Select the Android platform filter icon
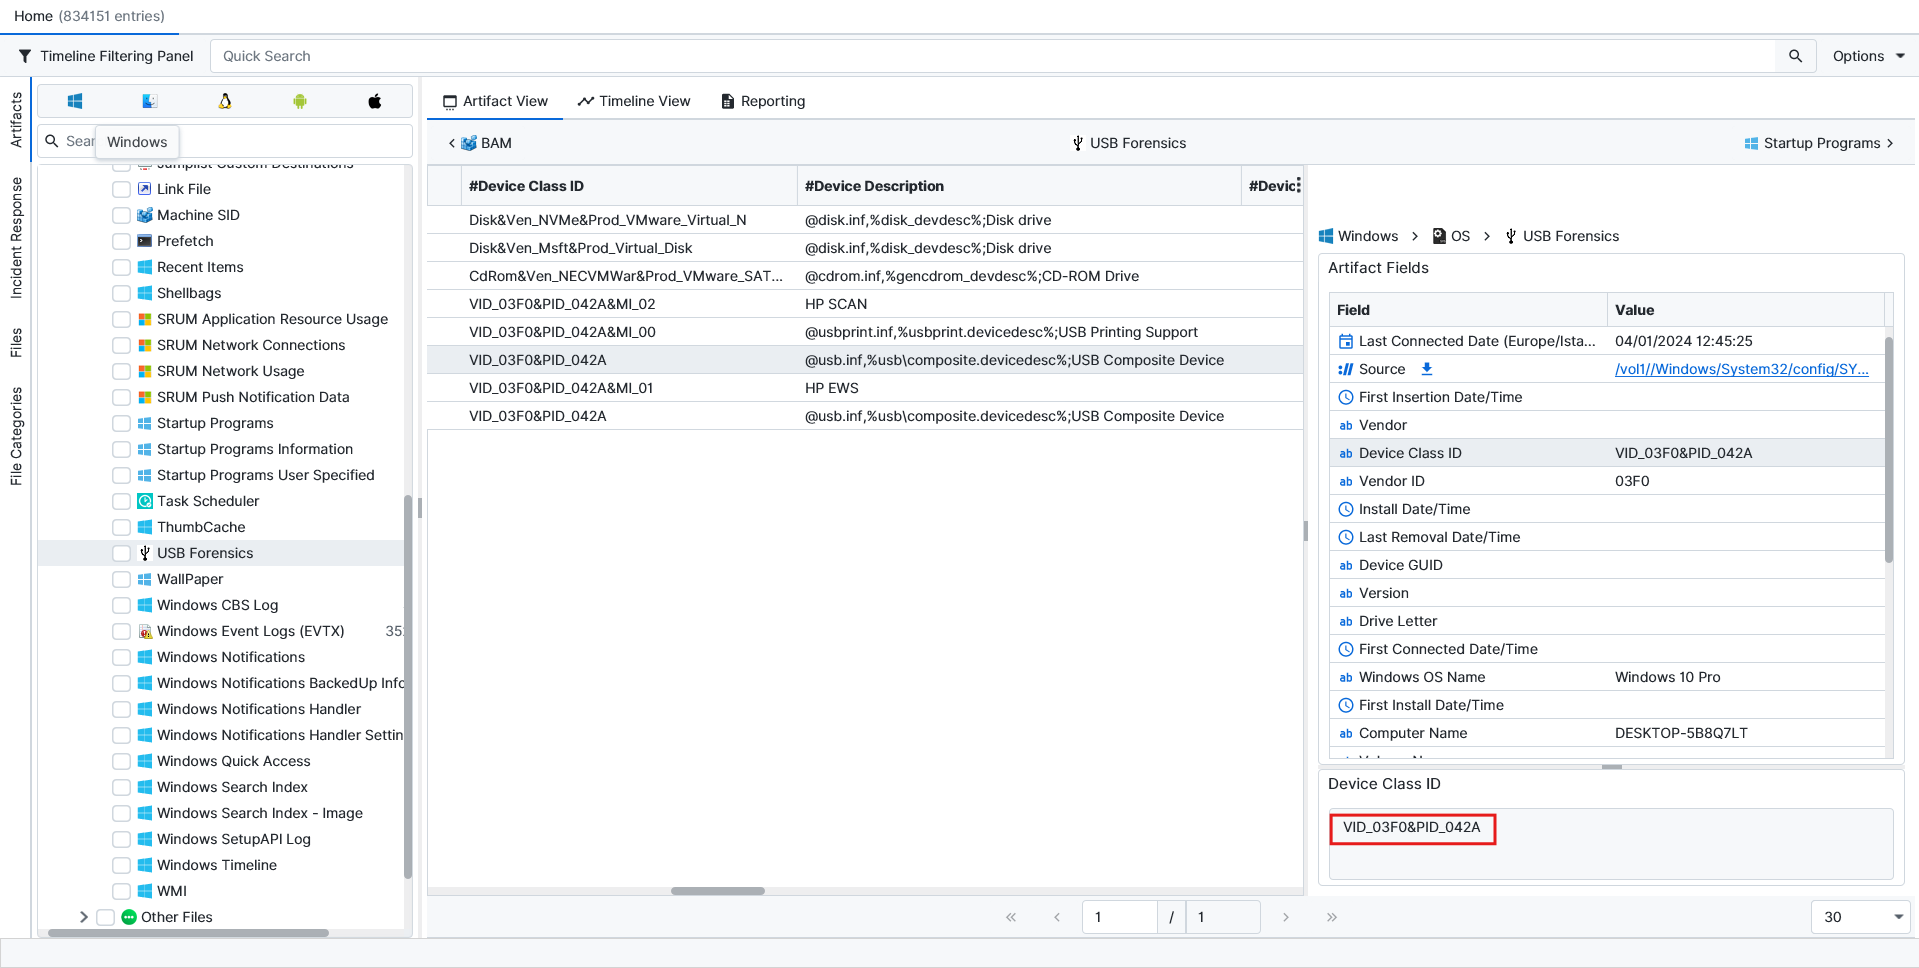The image size is (1919, 968). point(300,101)
